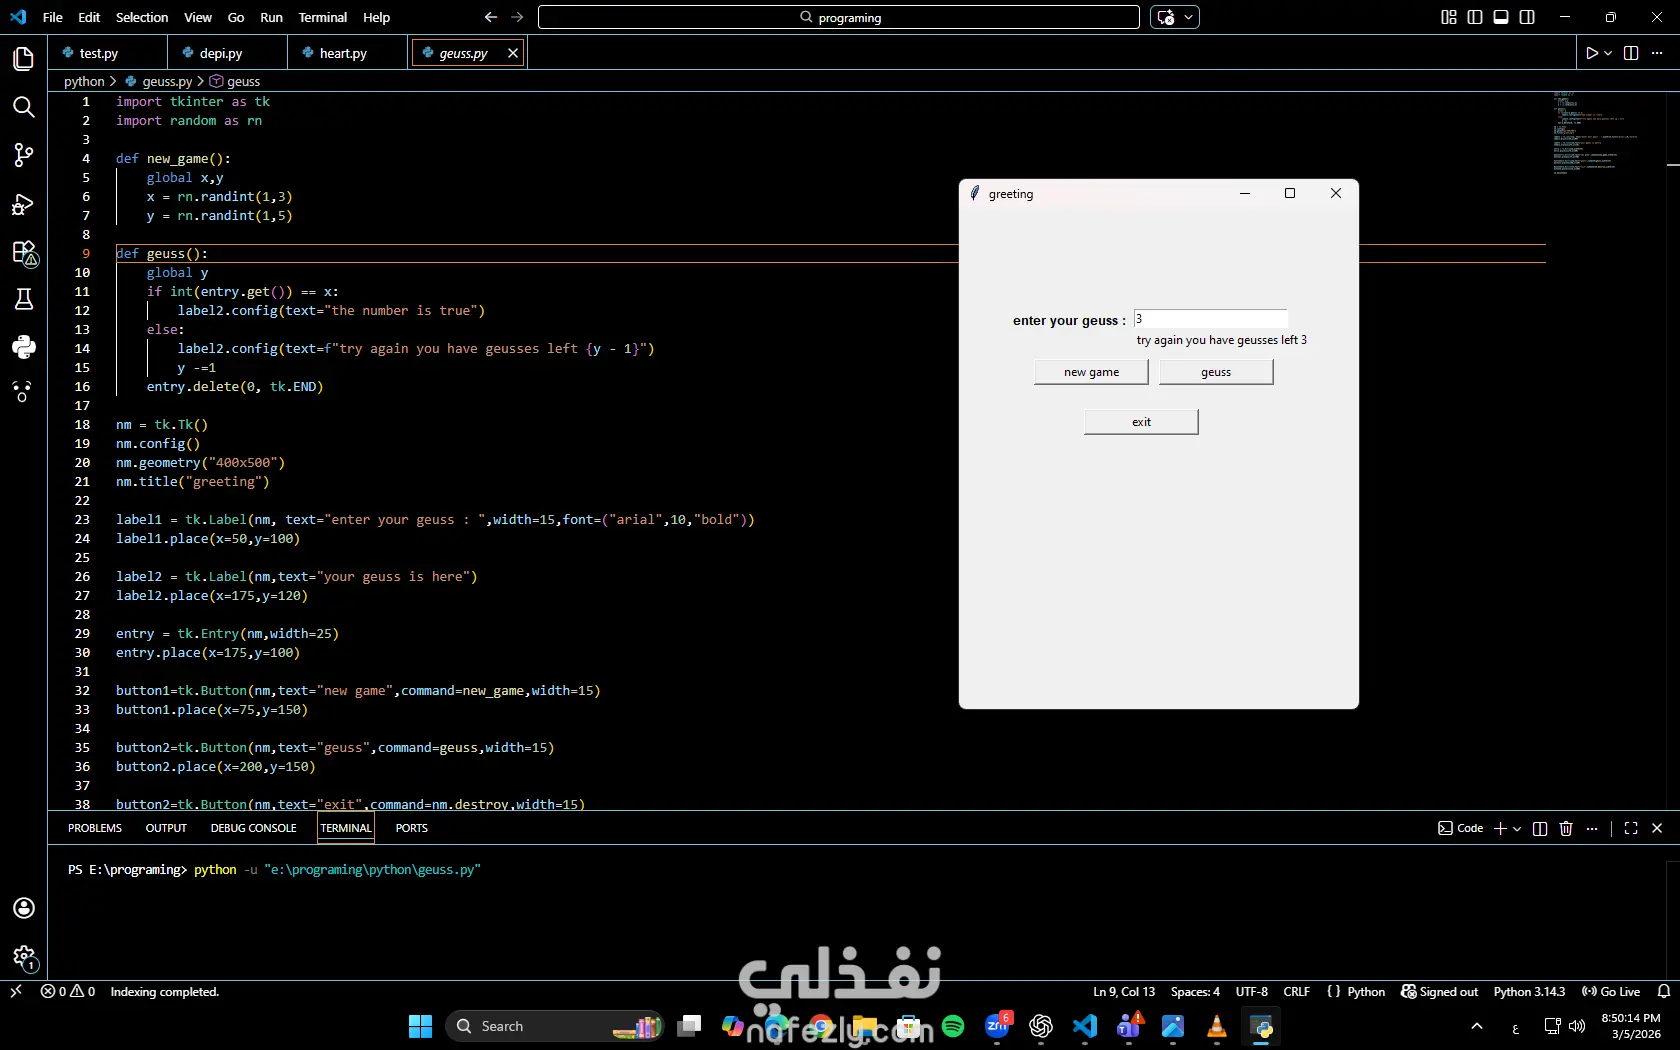Click Go Live in status bar

coord(1611,992)
